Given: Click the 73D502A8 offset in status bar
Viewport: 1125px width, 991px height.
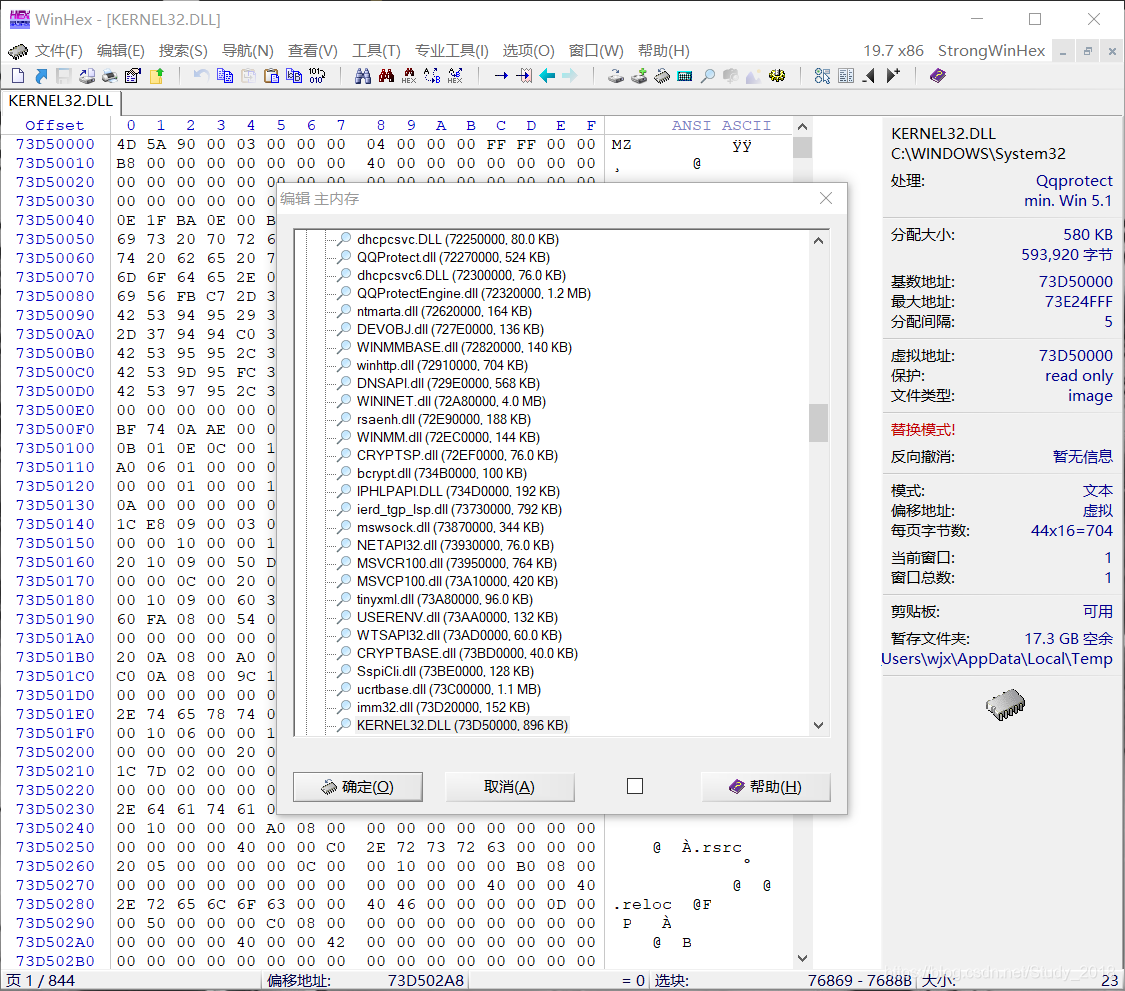Looking at the screenshot, I should pyautogui.click(x=425, y=980).
